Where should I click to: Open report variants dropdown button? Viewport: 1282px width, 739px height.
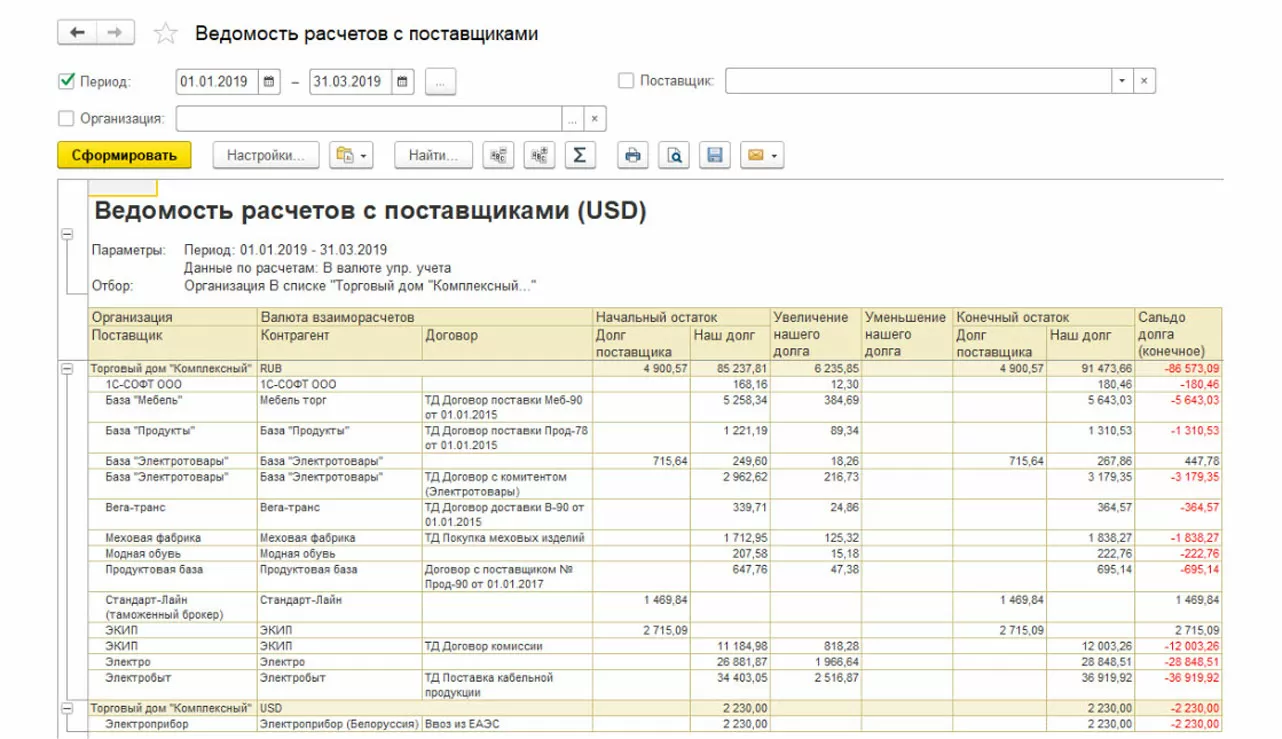pos(352,155)
